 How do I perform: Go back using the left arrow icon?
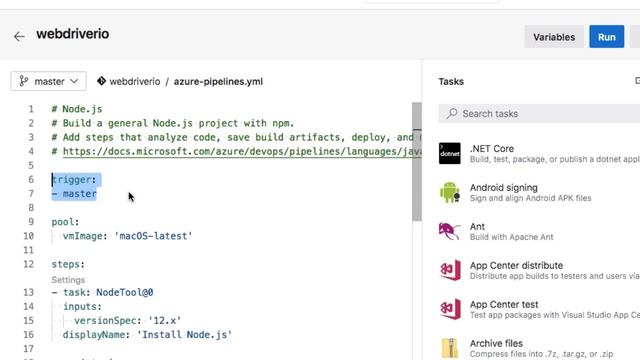[19, 37]
